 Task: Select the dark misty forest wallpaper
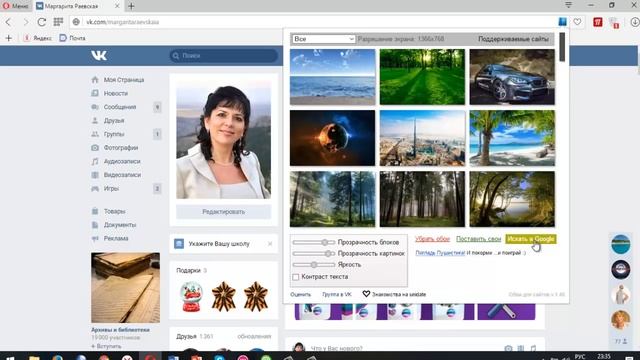422,199
